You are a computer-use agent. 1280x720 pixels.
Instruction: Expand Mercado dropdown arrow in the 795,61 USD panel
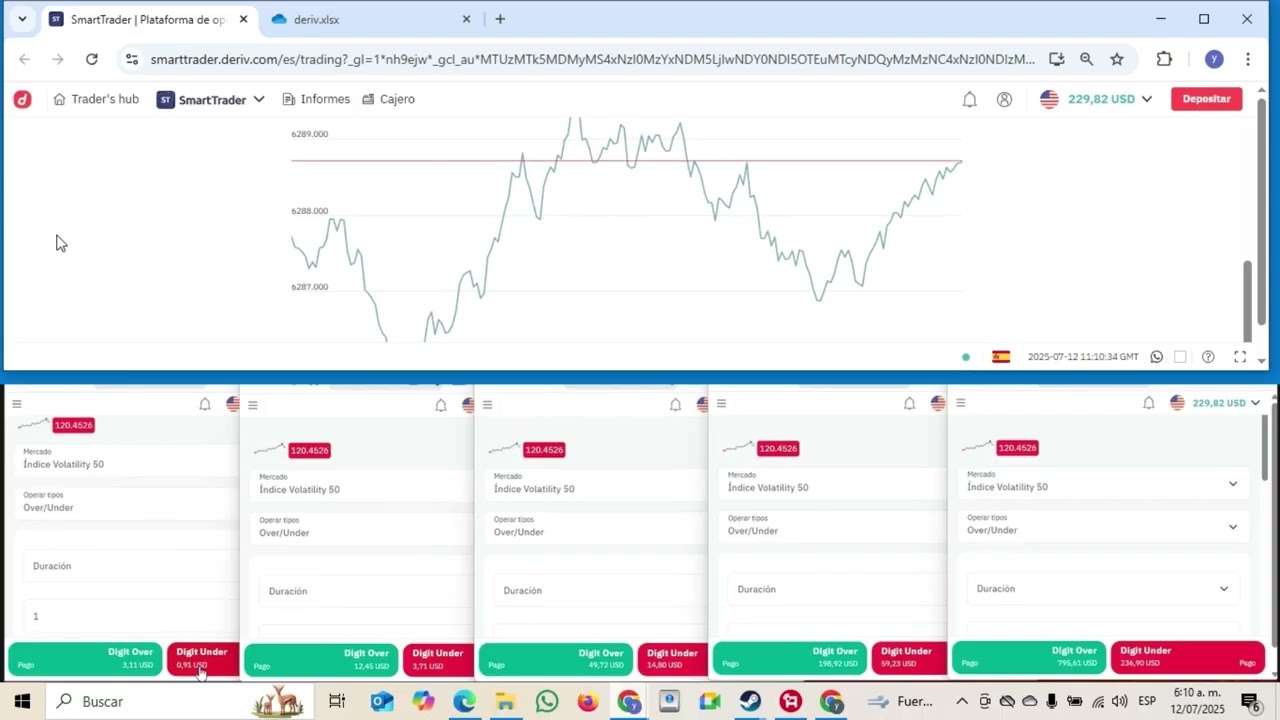tap(1233, 484)
